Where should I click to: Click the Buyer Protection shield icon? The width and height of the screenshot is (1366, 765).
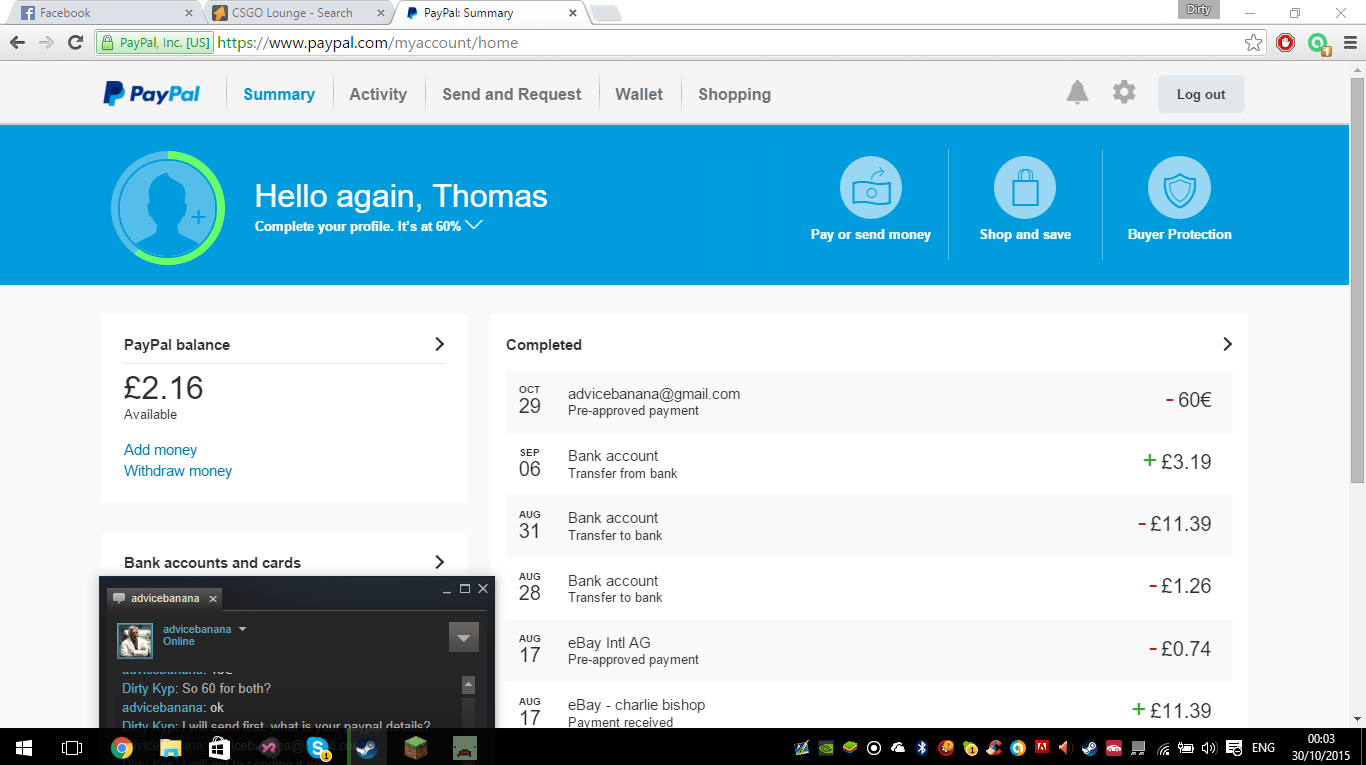tap(1180, 187)
